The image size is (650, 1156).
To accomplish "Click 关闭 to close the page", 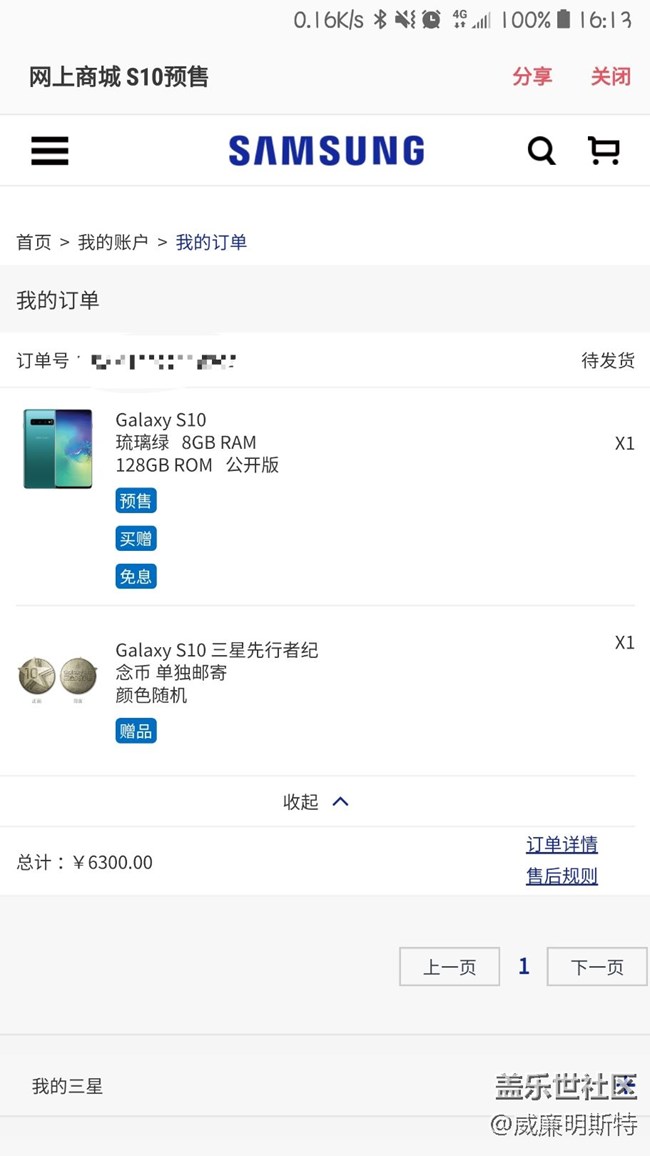I will coord(610,76).
